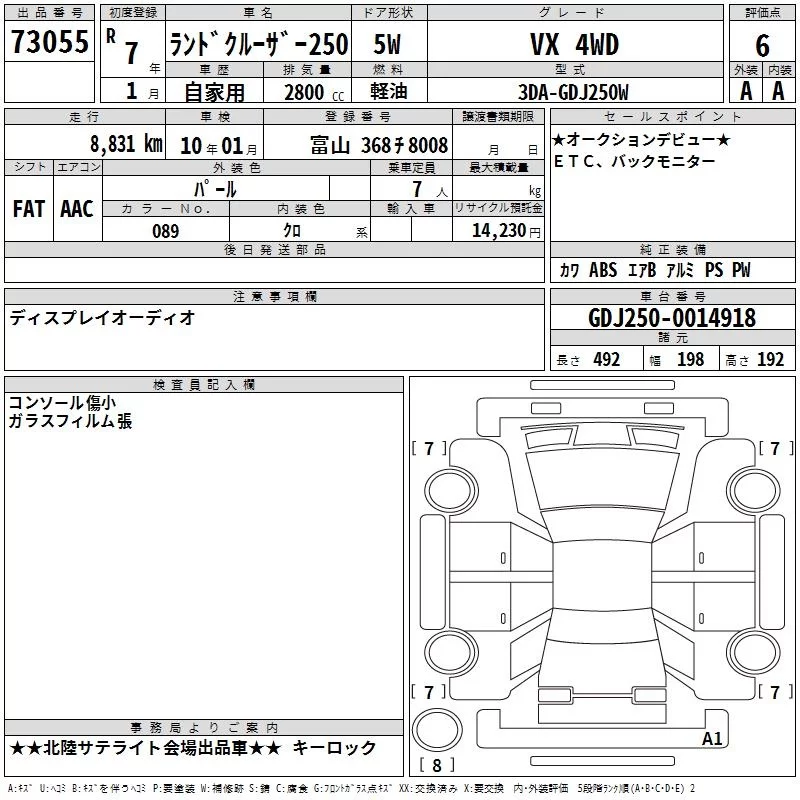800x800 pixels.
Task: Click the inspector note コンソール傷小
Action: [61, 403]
